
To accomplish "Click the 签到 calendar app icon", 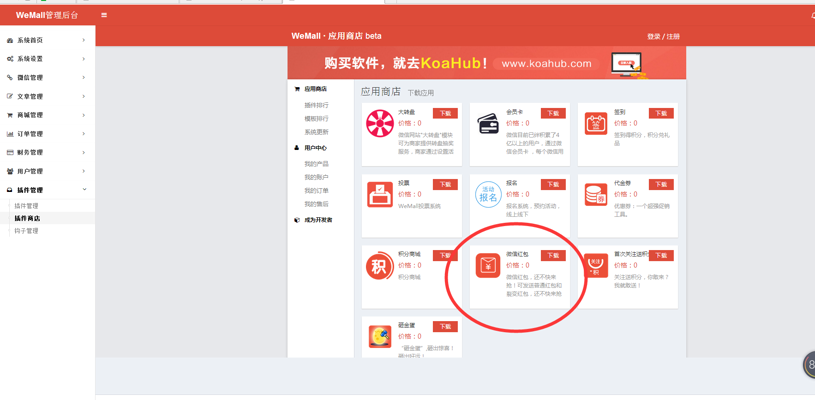I will [596, 124].
